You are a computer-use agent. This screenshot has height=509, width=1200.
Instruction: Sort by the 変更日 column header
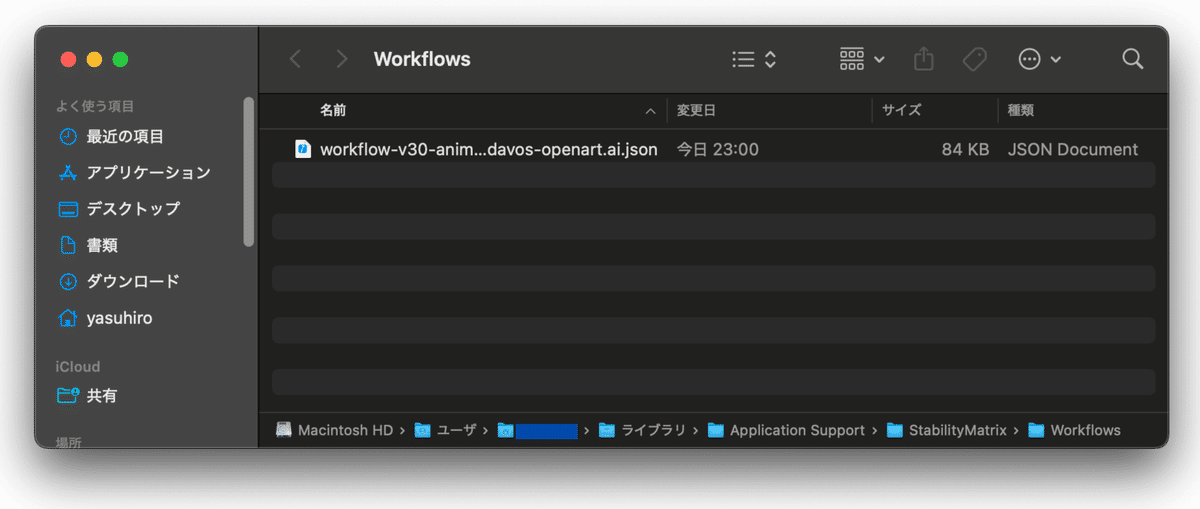click(696, 110)
